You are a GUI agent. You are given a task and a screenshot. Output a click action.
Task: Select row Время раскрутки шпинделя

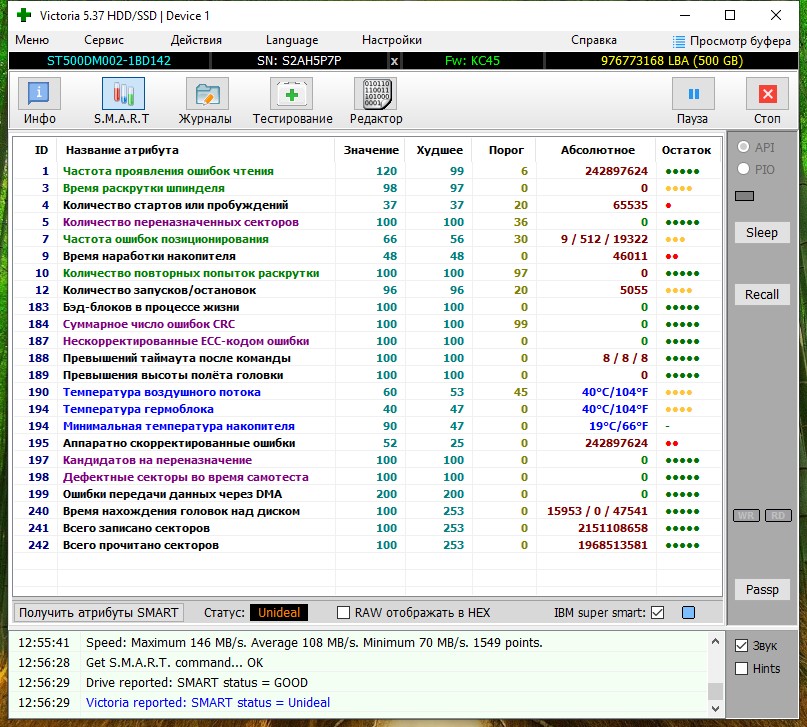tap(367, 188)
